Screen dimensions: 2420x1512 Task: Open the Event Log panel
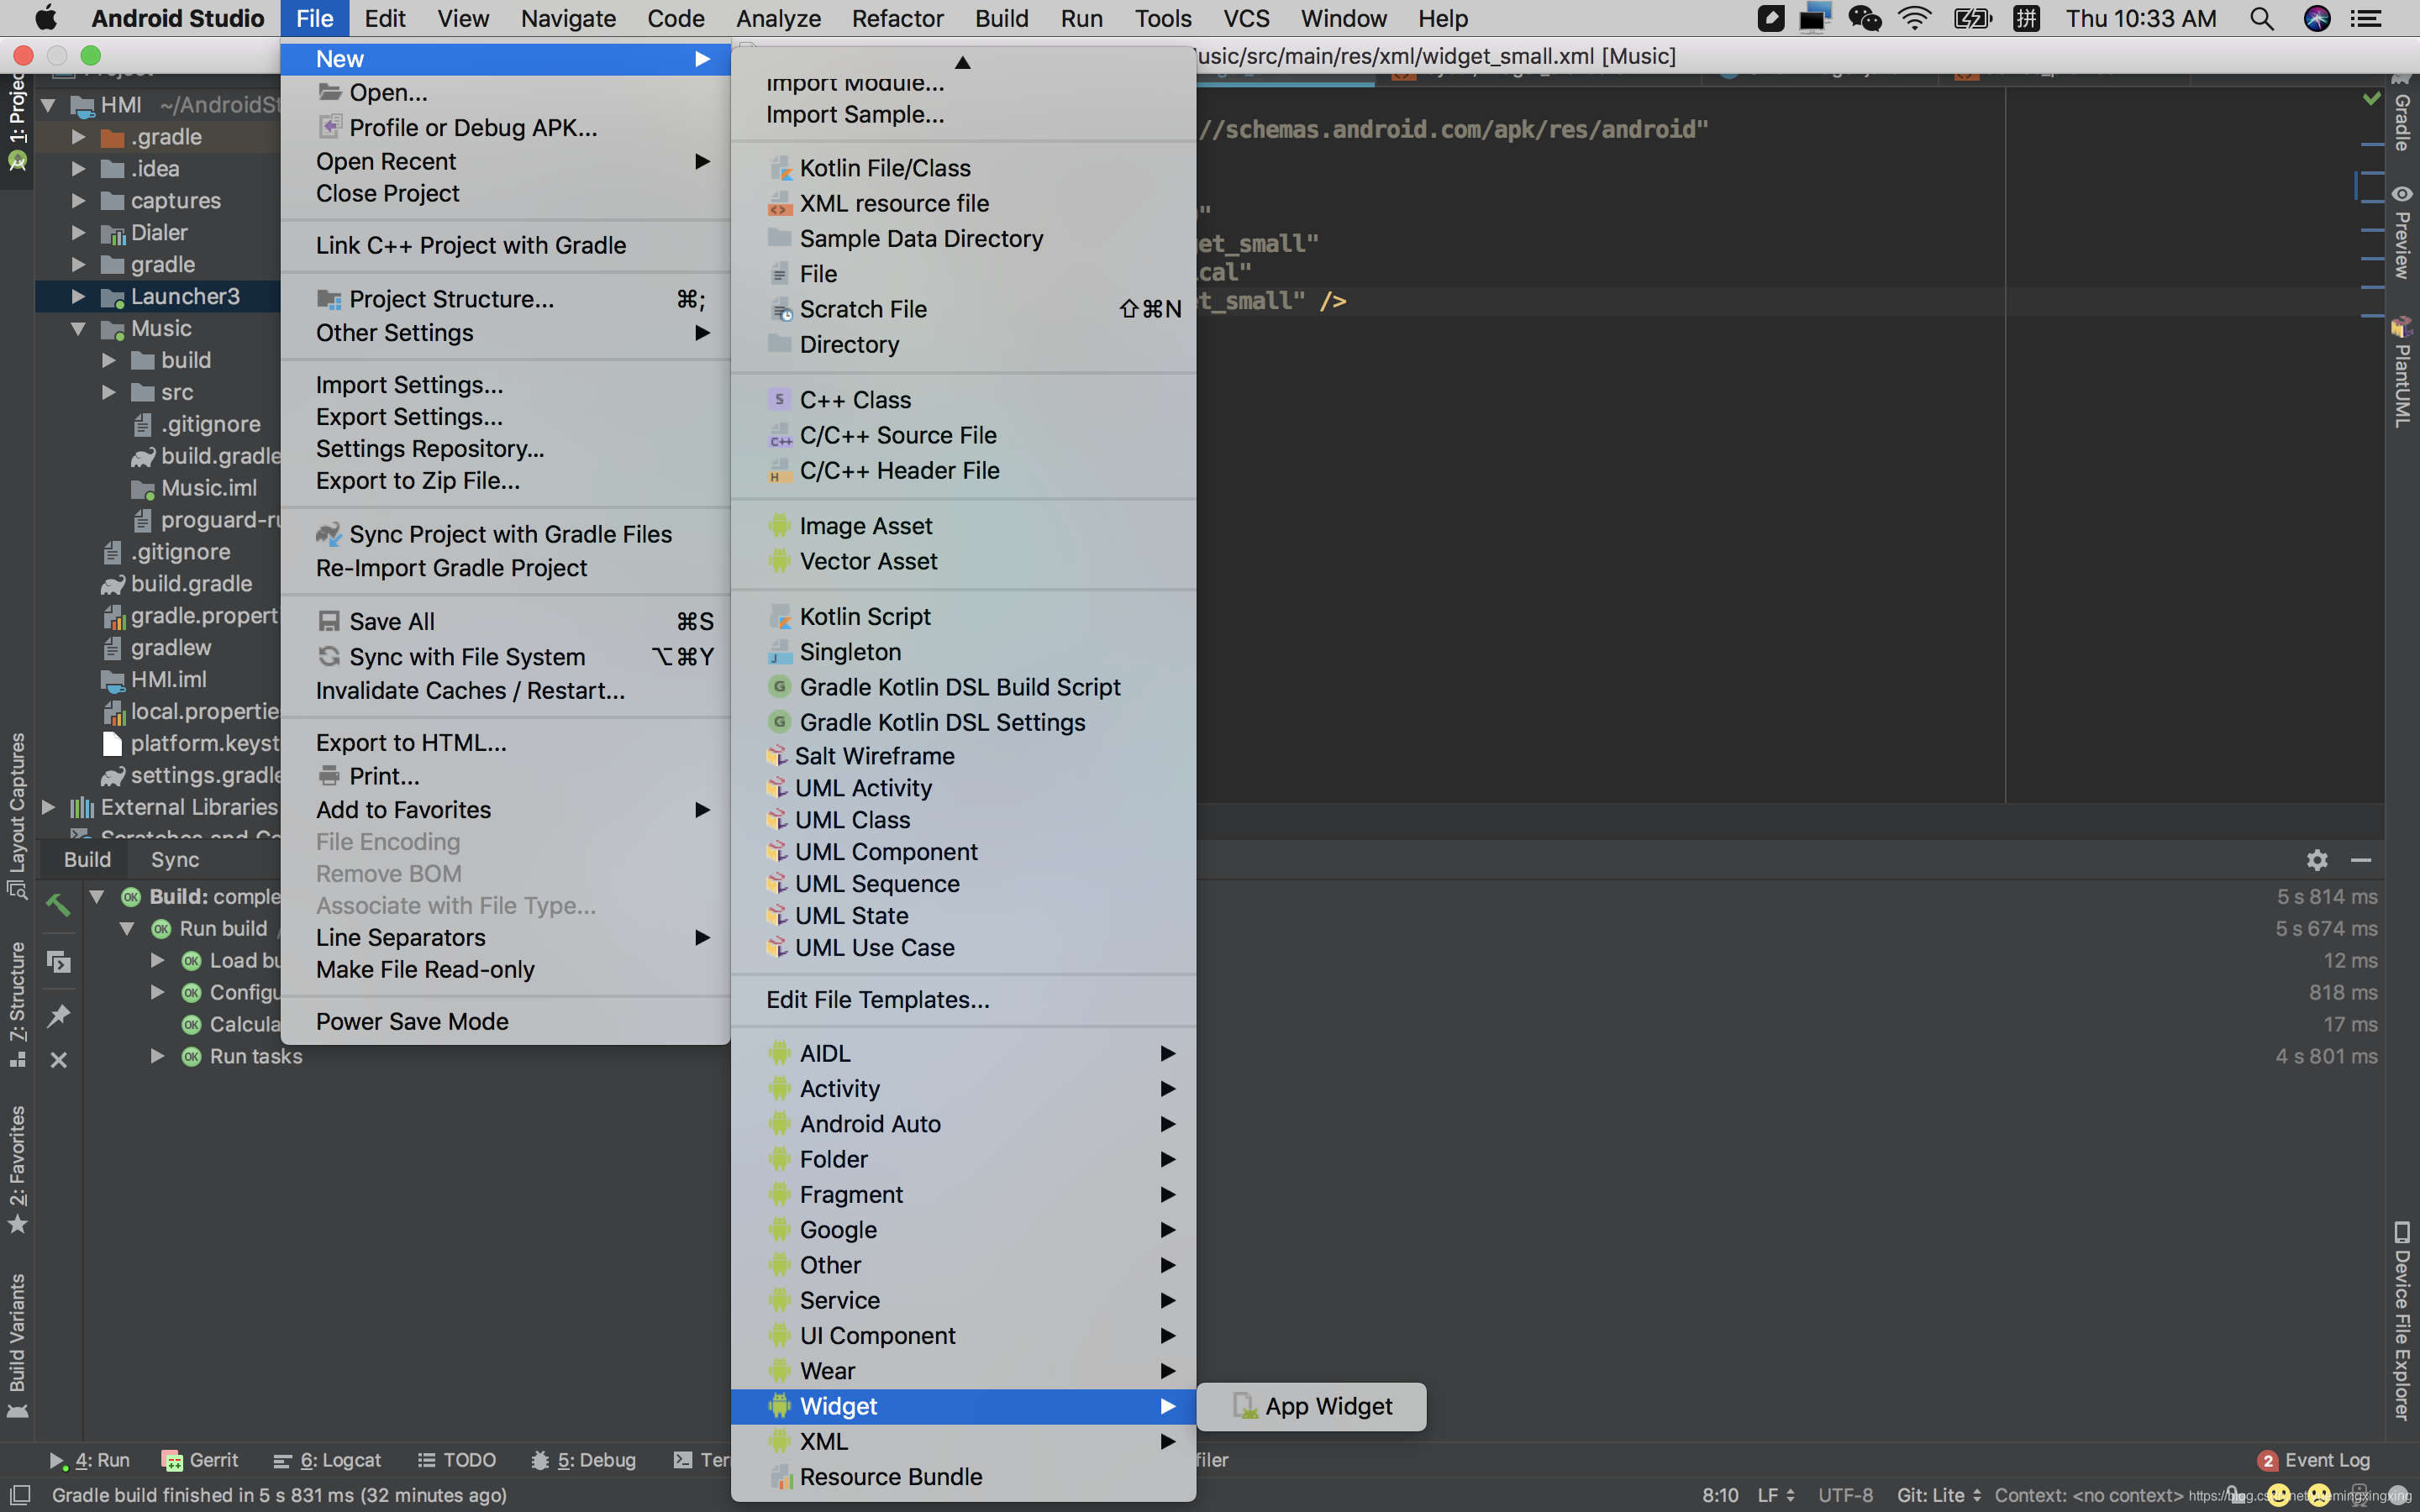click(x=2314, y=1460)
